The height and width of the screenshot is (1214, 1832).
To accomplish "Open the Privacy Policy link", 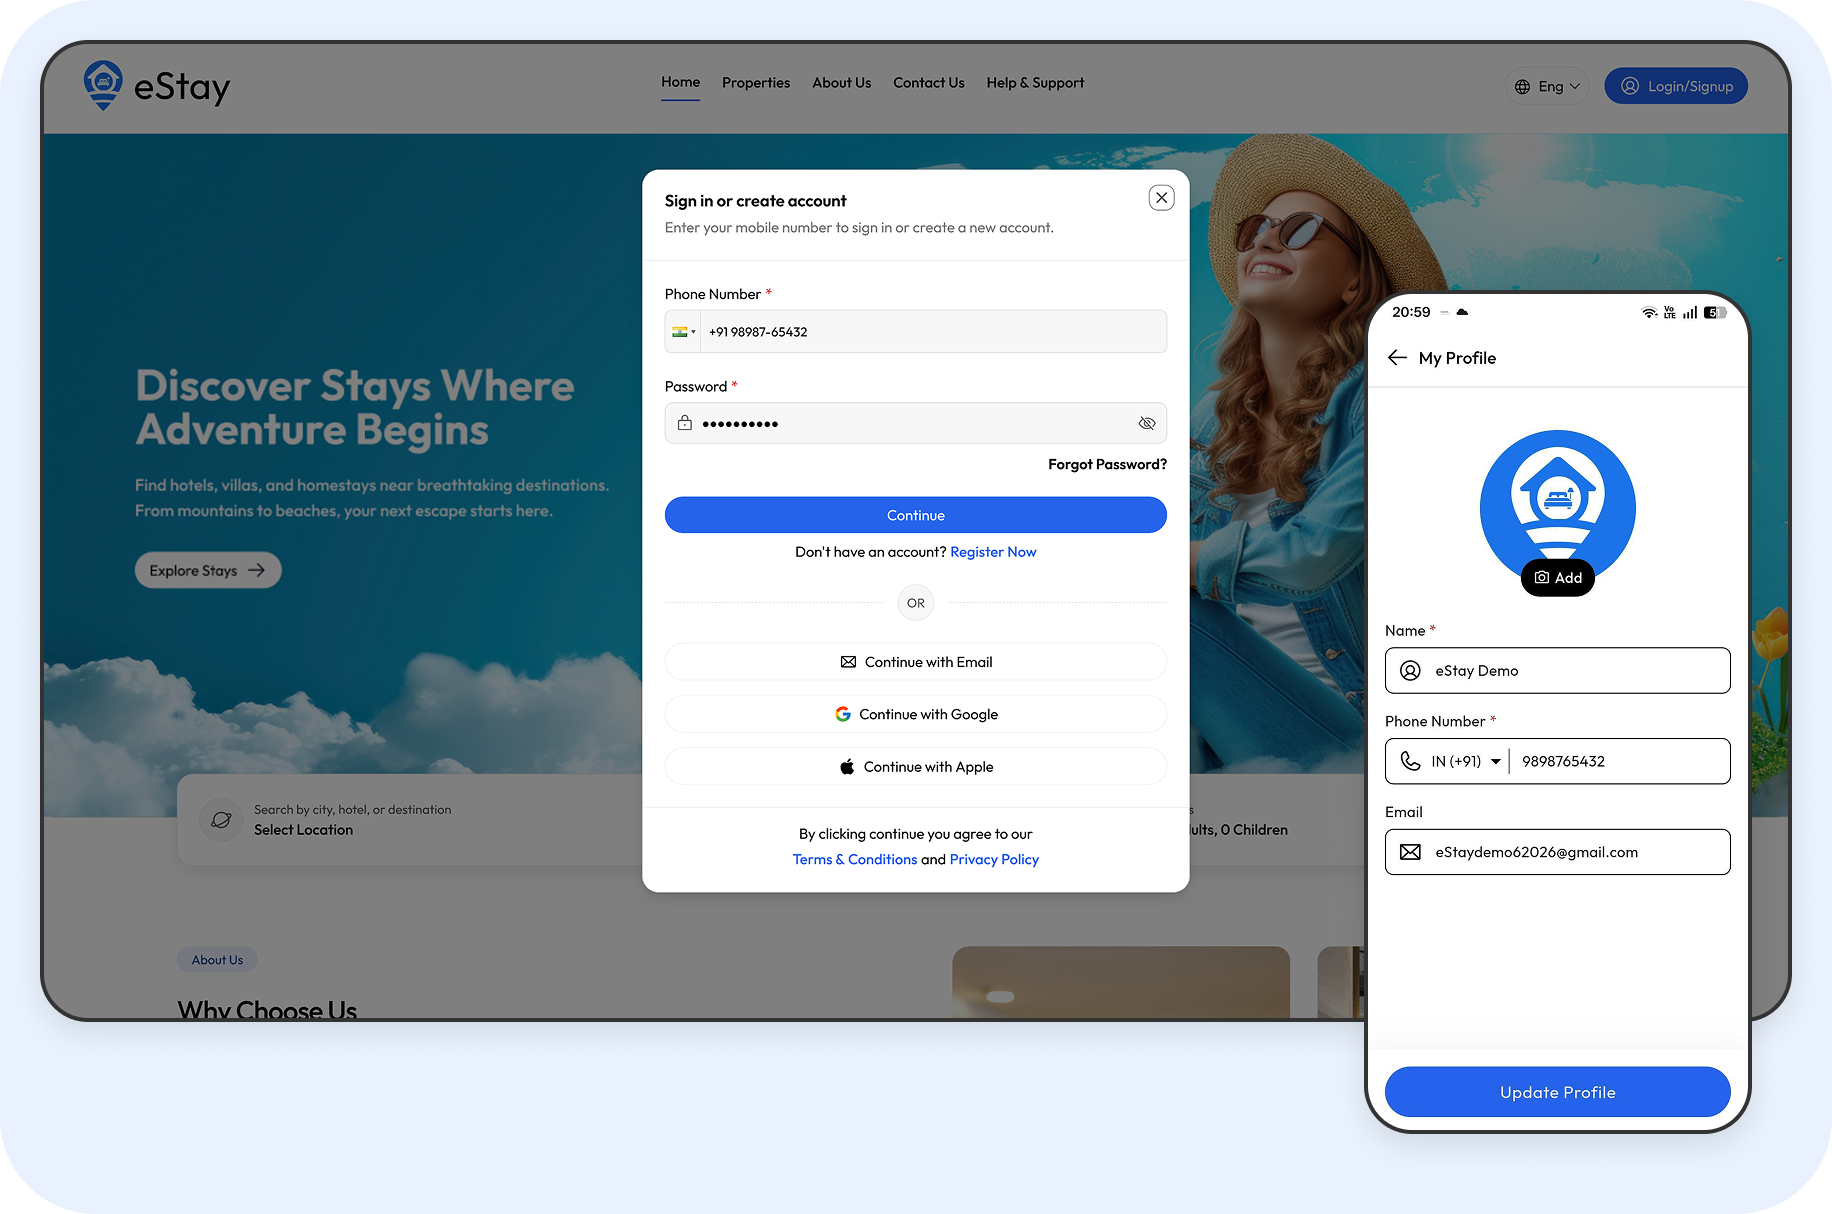I will click(x=994, y=859).
